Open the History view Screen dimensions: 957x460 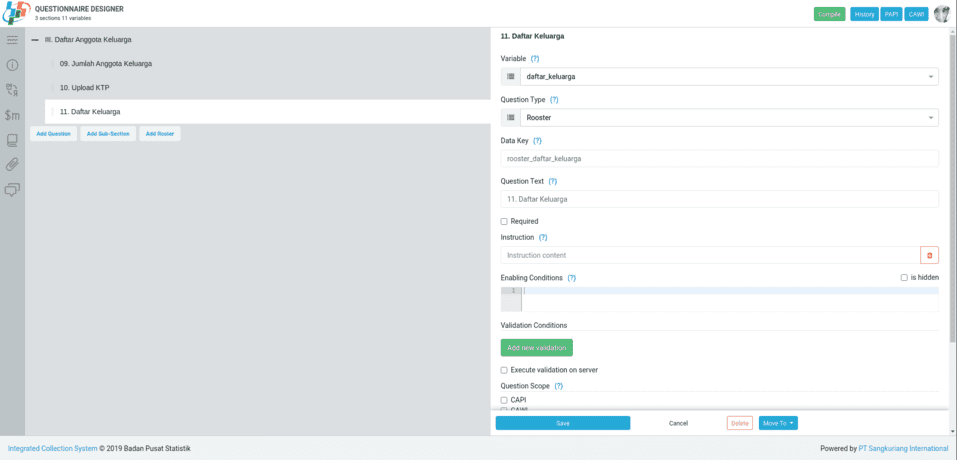click(x=864, y=14)
